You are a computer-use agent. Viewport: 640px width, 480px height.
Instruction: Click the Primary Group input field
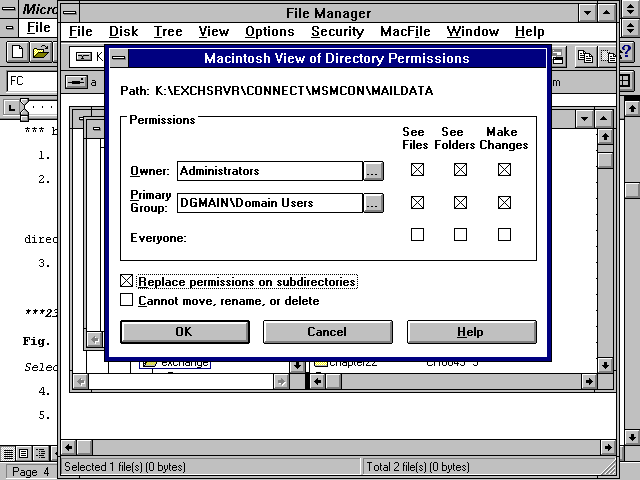click(x=270, y=203)
